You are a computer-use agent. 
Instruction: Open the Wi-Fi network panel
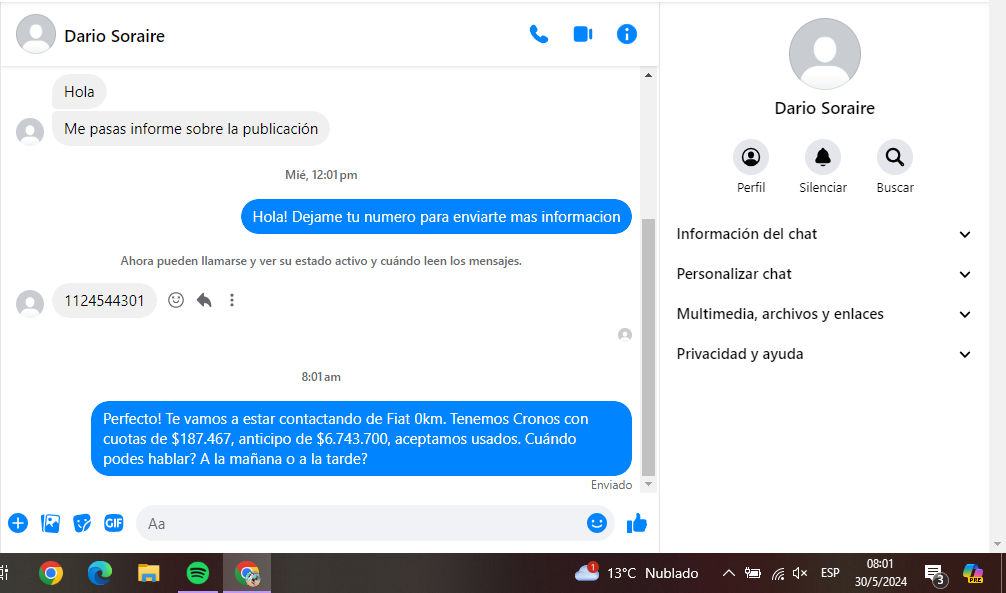[x=778, y=573]
